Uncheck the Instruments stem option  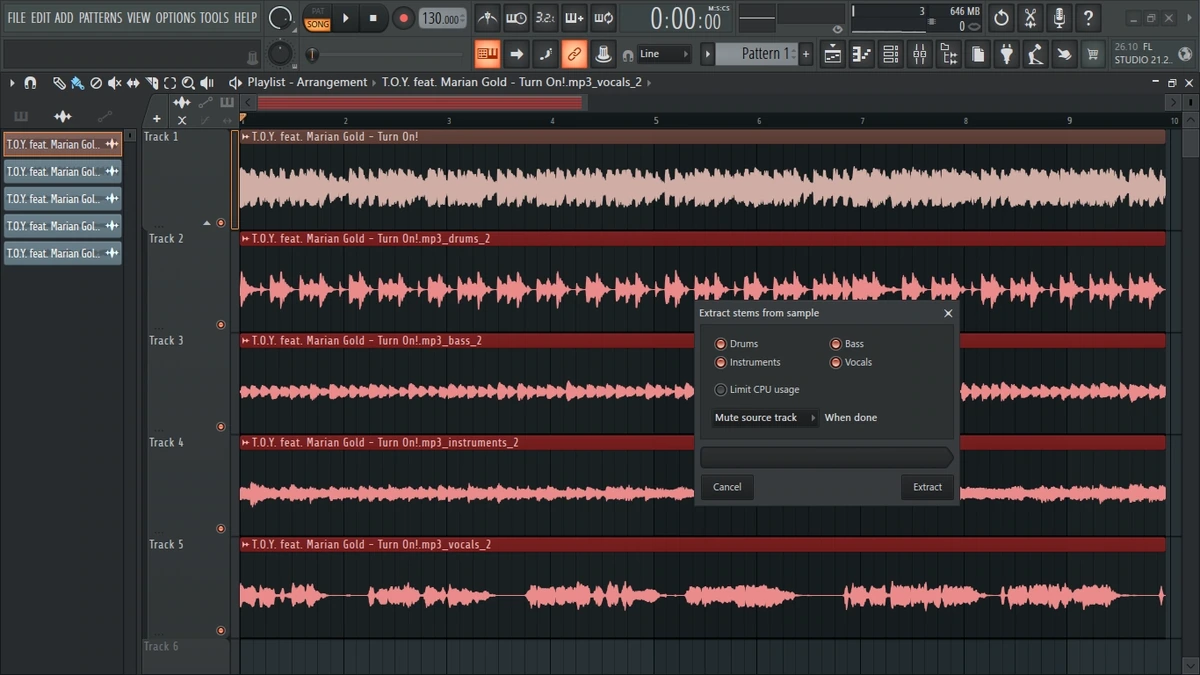coord(720,363)
